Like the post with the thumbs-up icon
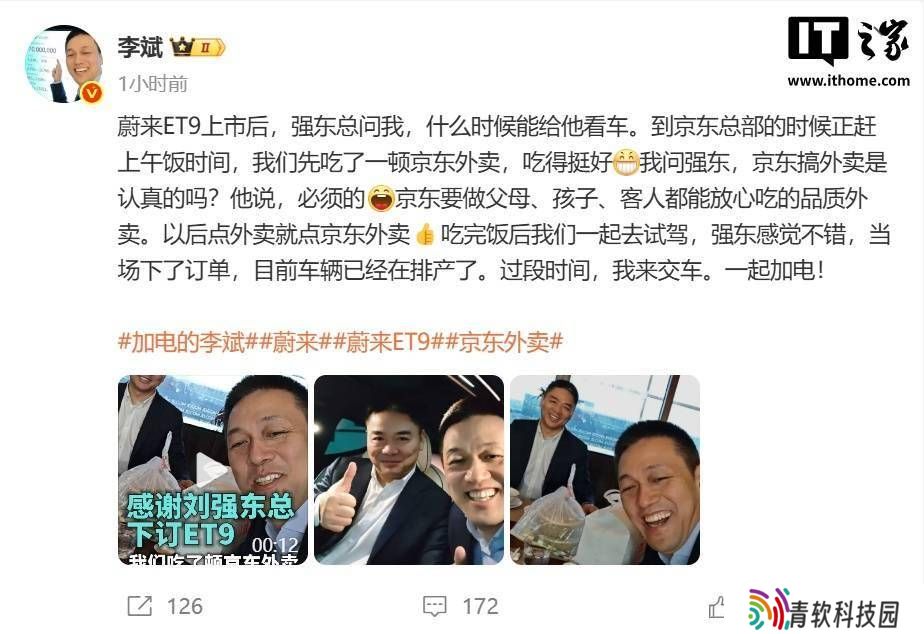This screenshot has height=634, width=924. coord(717,607)
